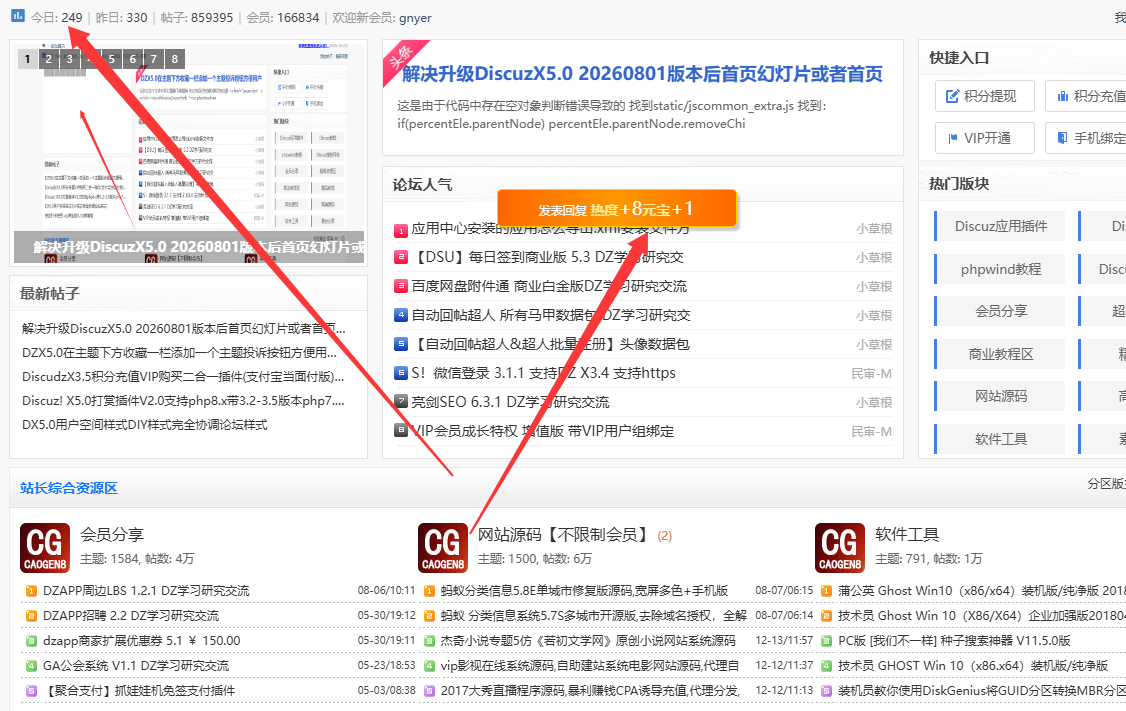Click green icon beside 杰奇小说专题5仿 thread
1126x711 pixels.
429,641
